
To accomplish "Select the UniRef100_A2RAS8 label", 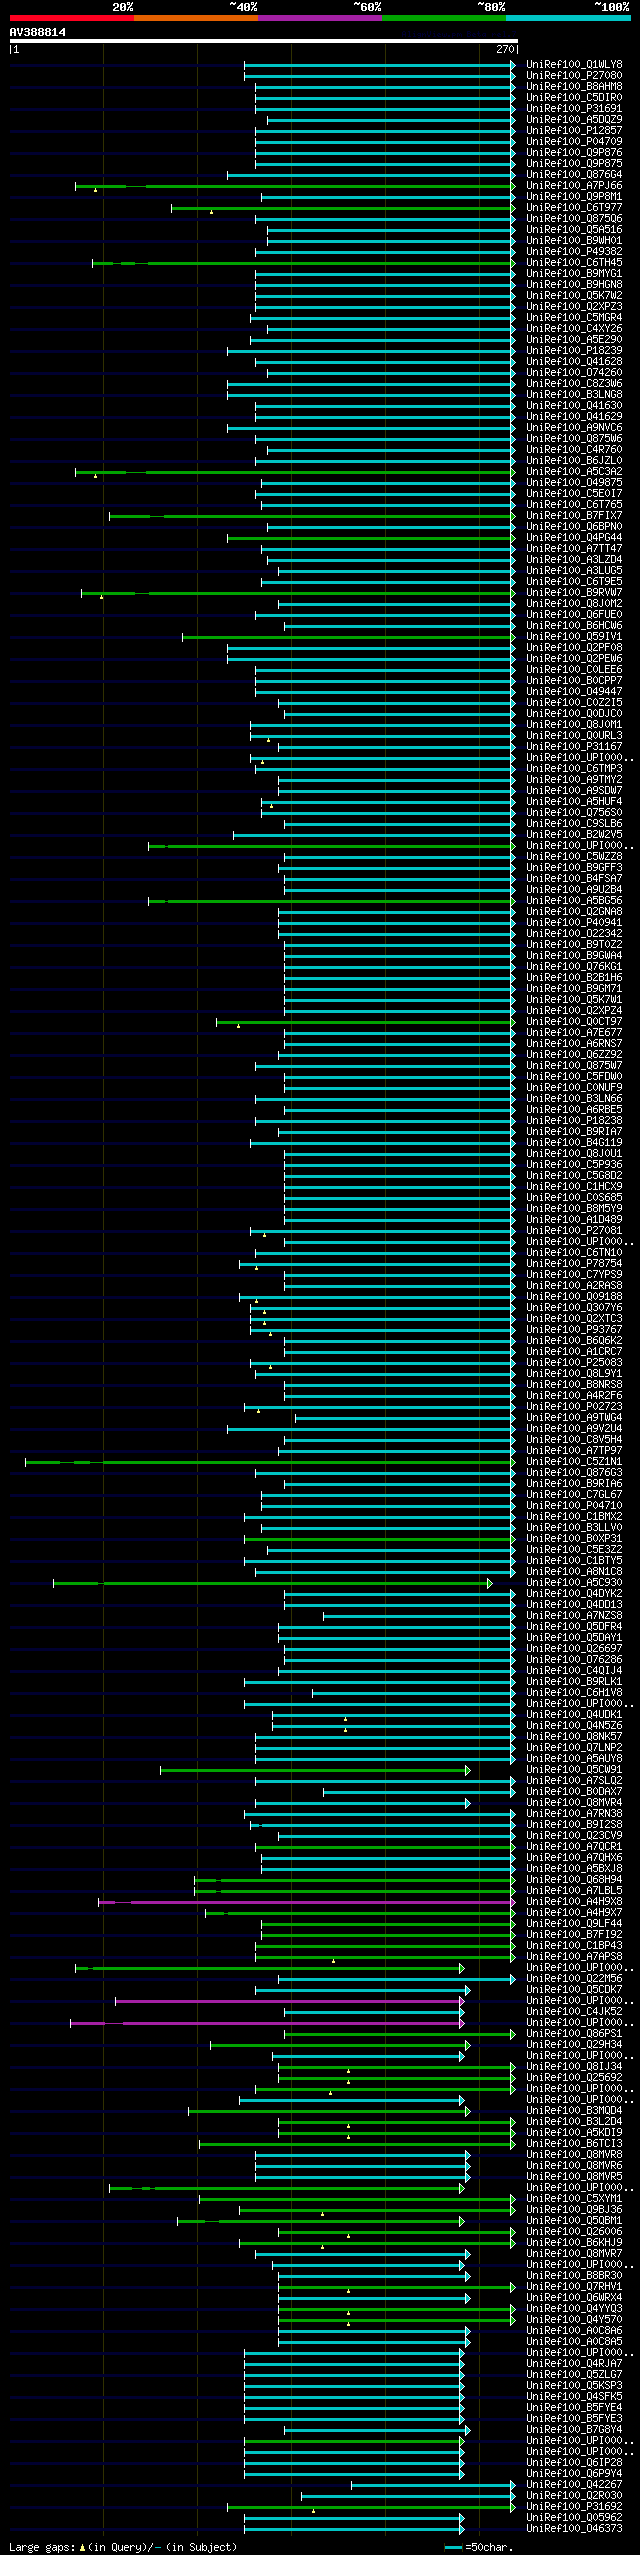I will (x=574, y=1285).
